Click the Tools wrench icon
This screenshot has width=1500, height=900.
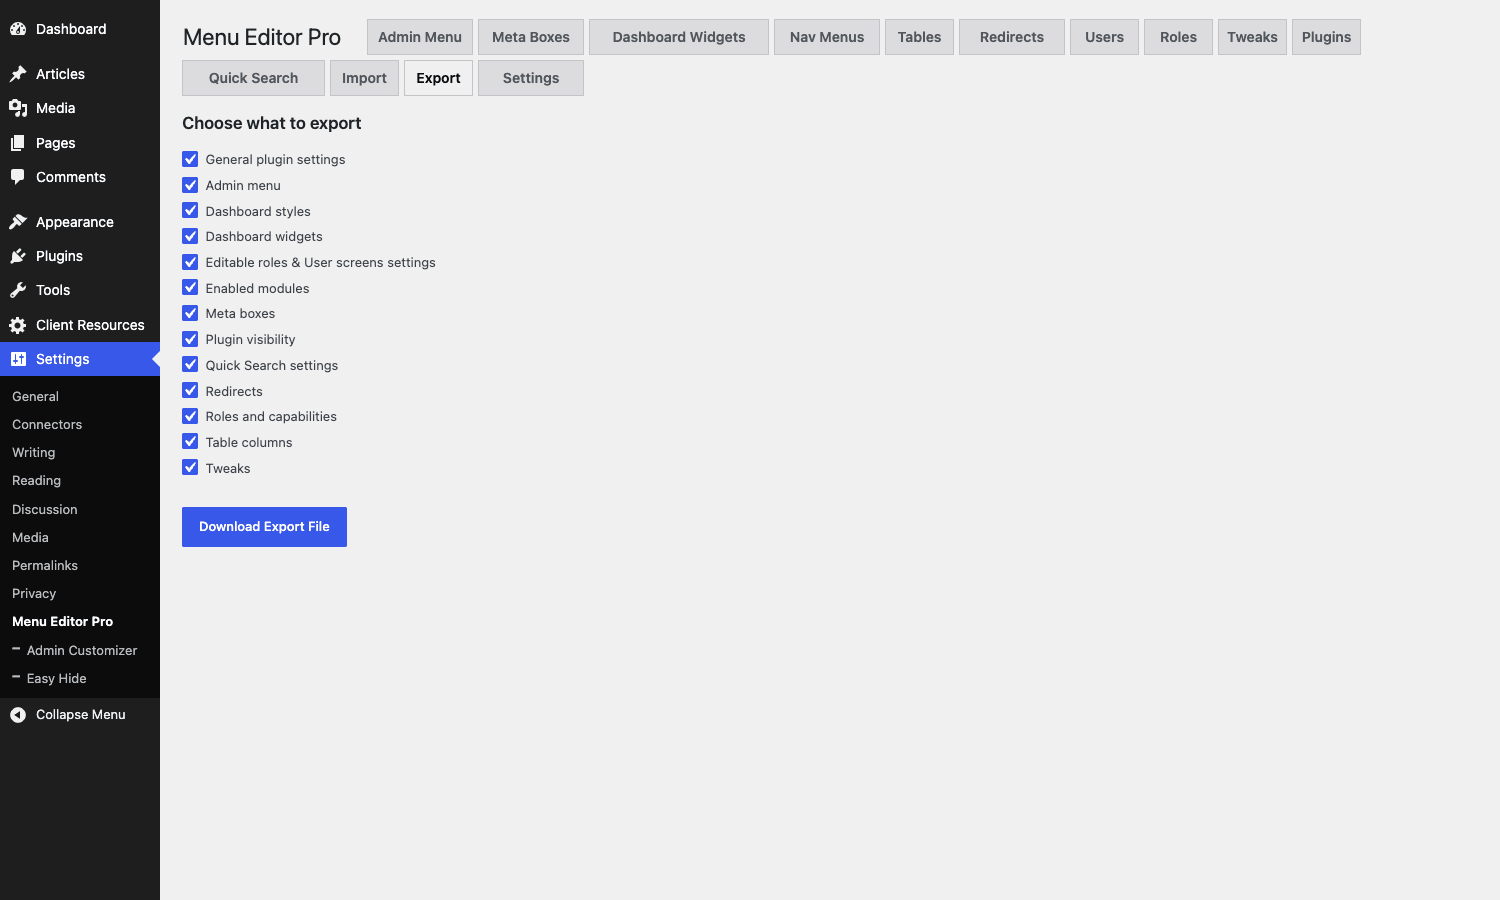click(x=18, y=290)
